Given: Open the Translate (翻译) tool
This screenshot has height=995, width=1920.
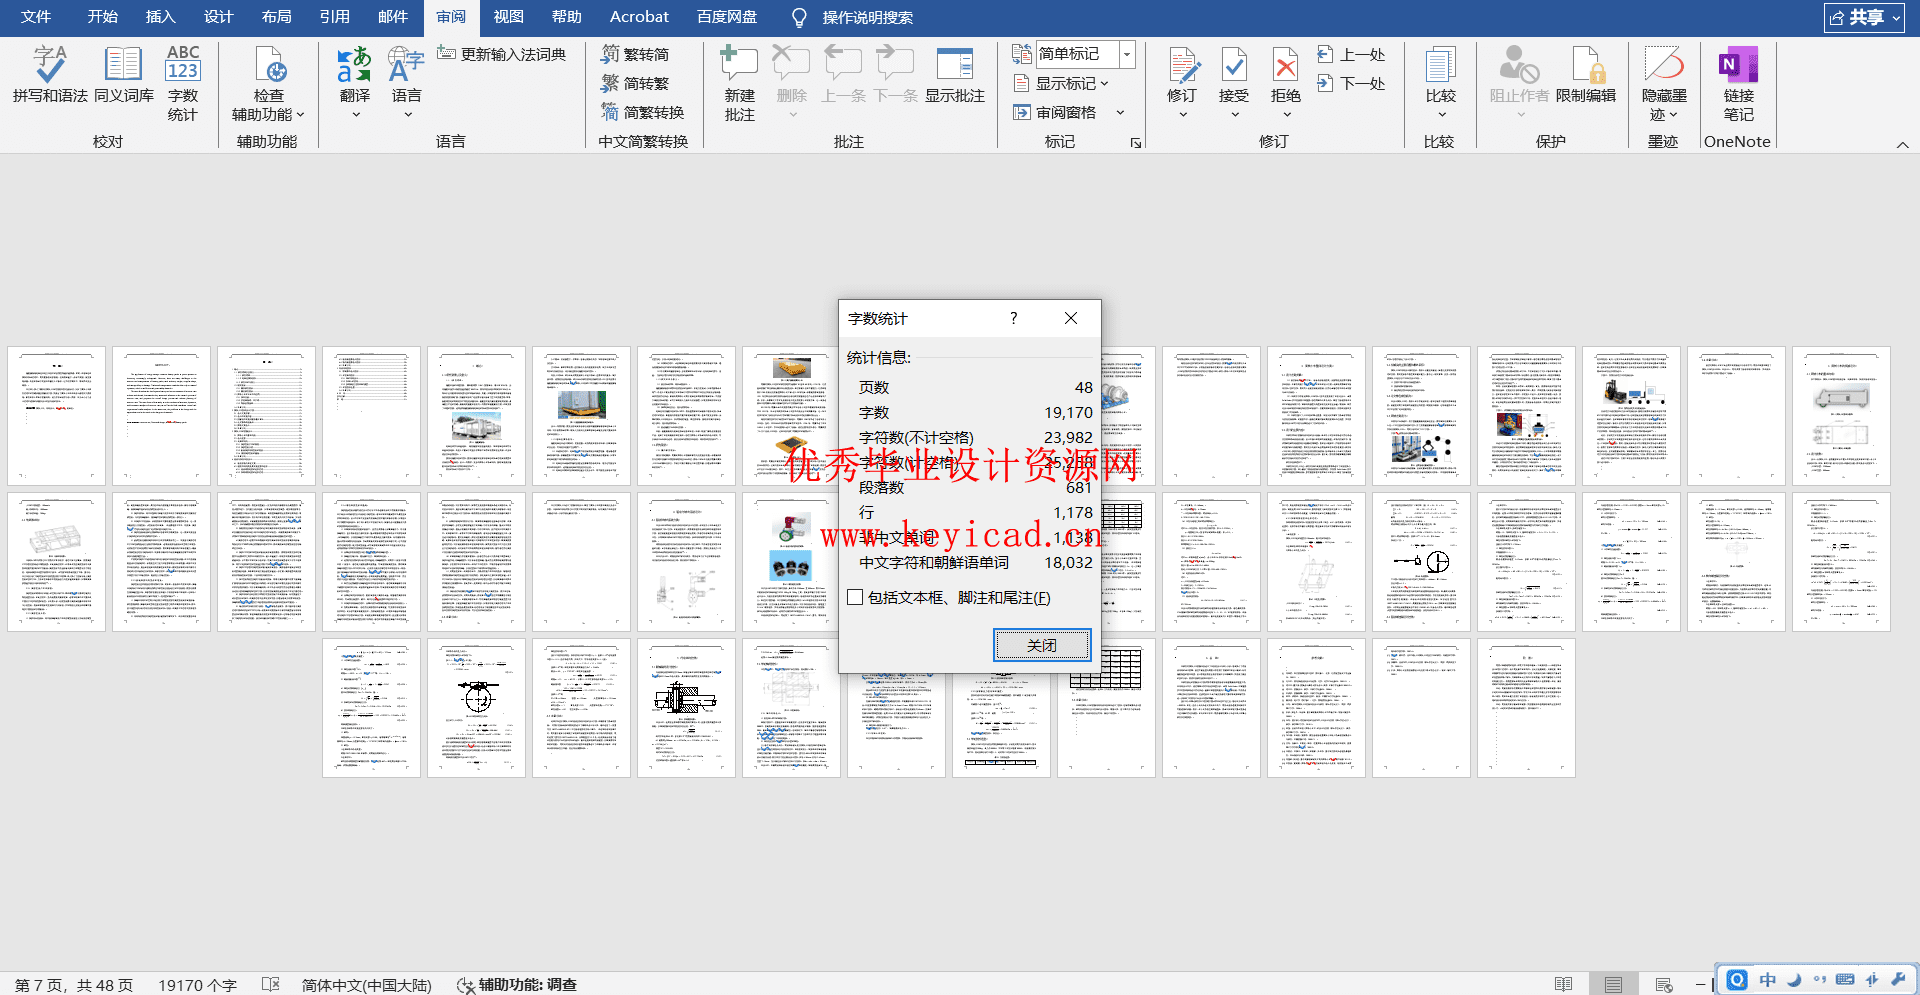Looking at the screenshot, I should (355, 84).
